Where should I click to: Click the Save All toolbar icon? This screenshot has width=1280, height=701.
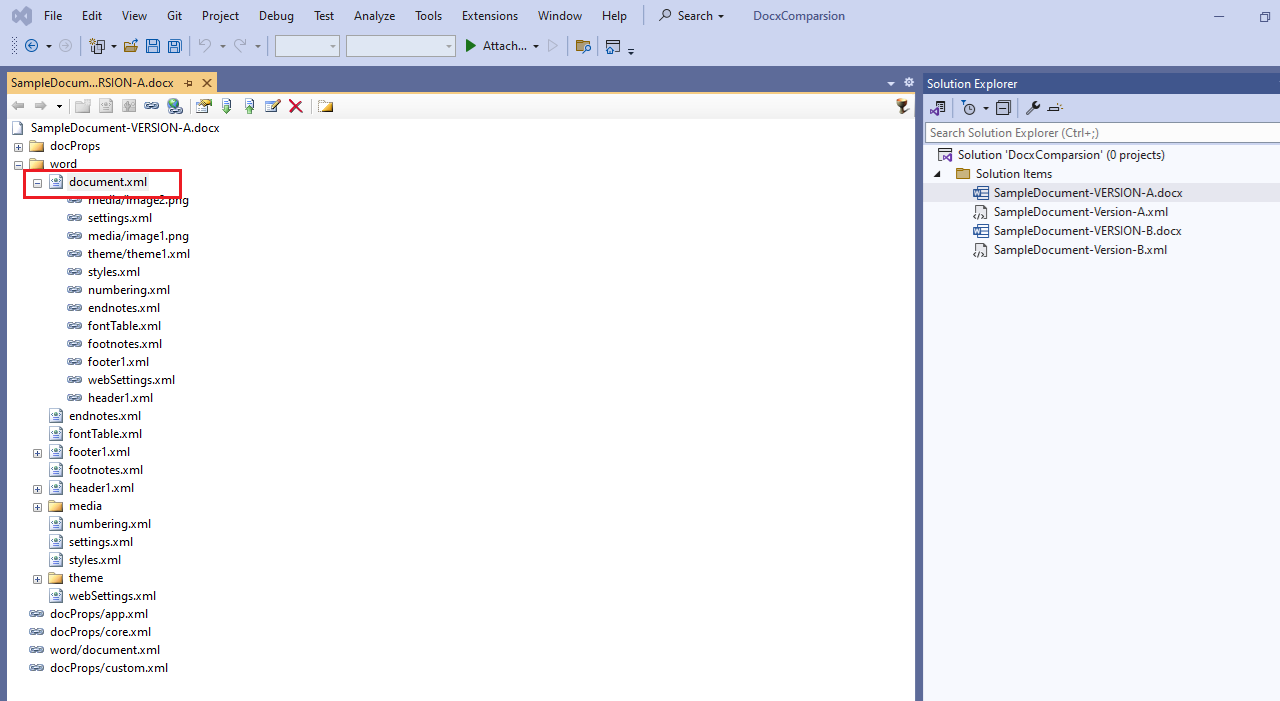point(174,46)
